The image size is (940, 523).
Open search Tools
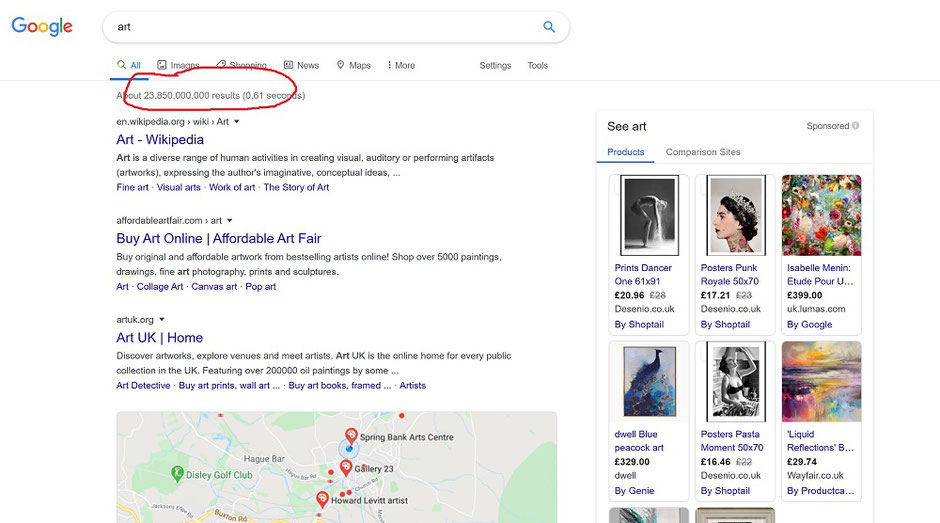(538, 65)
